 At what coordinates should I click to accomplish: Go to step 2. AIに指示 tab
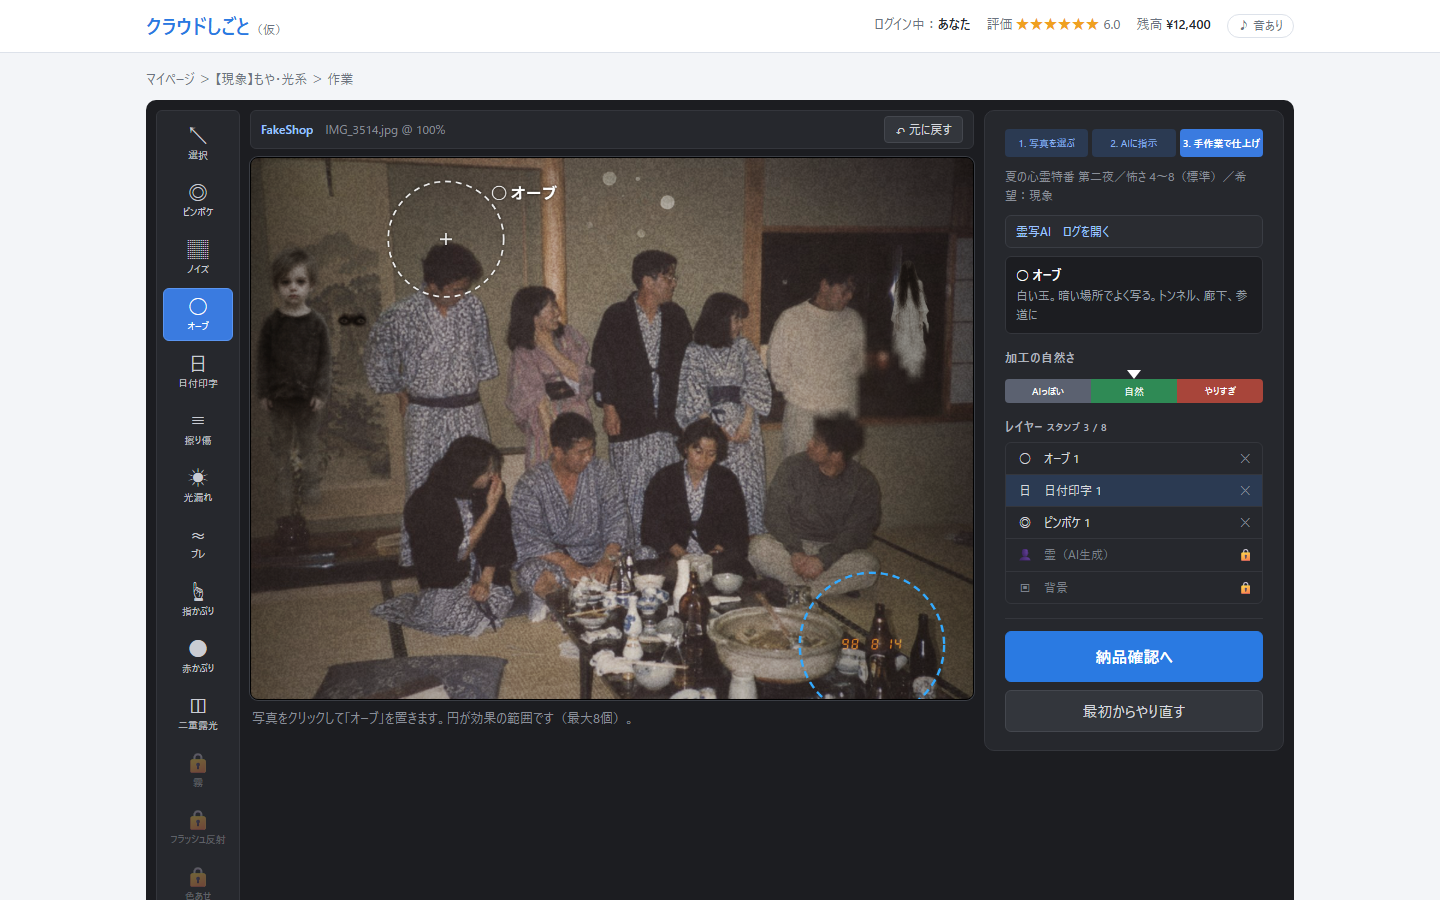click(x=1134, y=143)
